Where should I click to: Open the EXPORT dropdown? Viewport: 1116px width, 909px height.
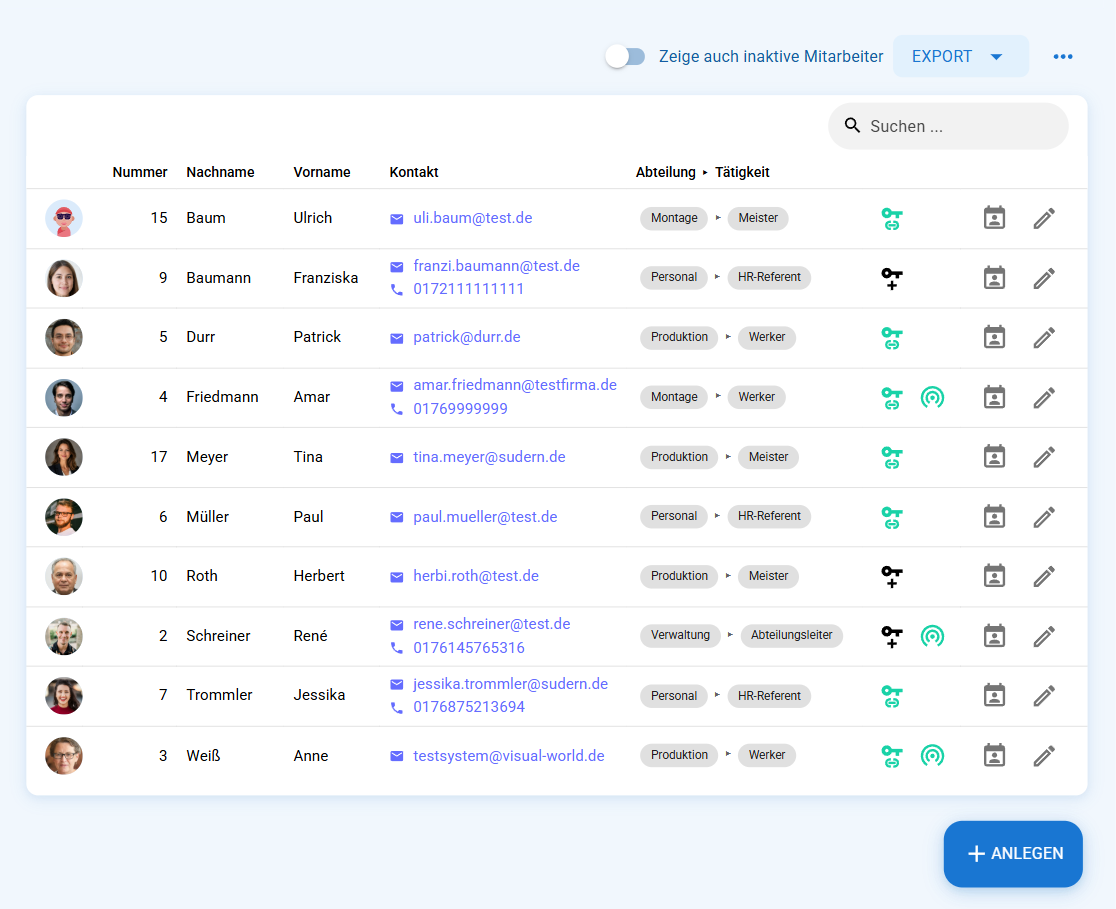(x=960, y=56)
